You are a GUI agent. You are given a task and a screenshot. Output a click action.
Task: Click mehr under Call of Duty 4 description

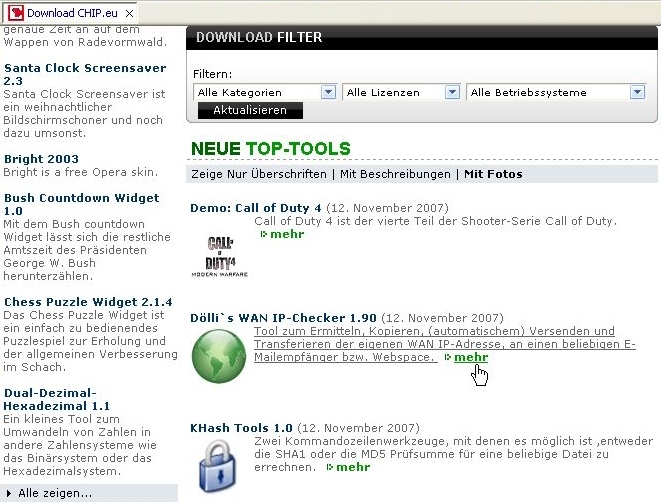click(287, 234)
